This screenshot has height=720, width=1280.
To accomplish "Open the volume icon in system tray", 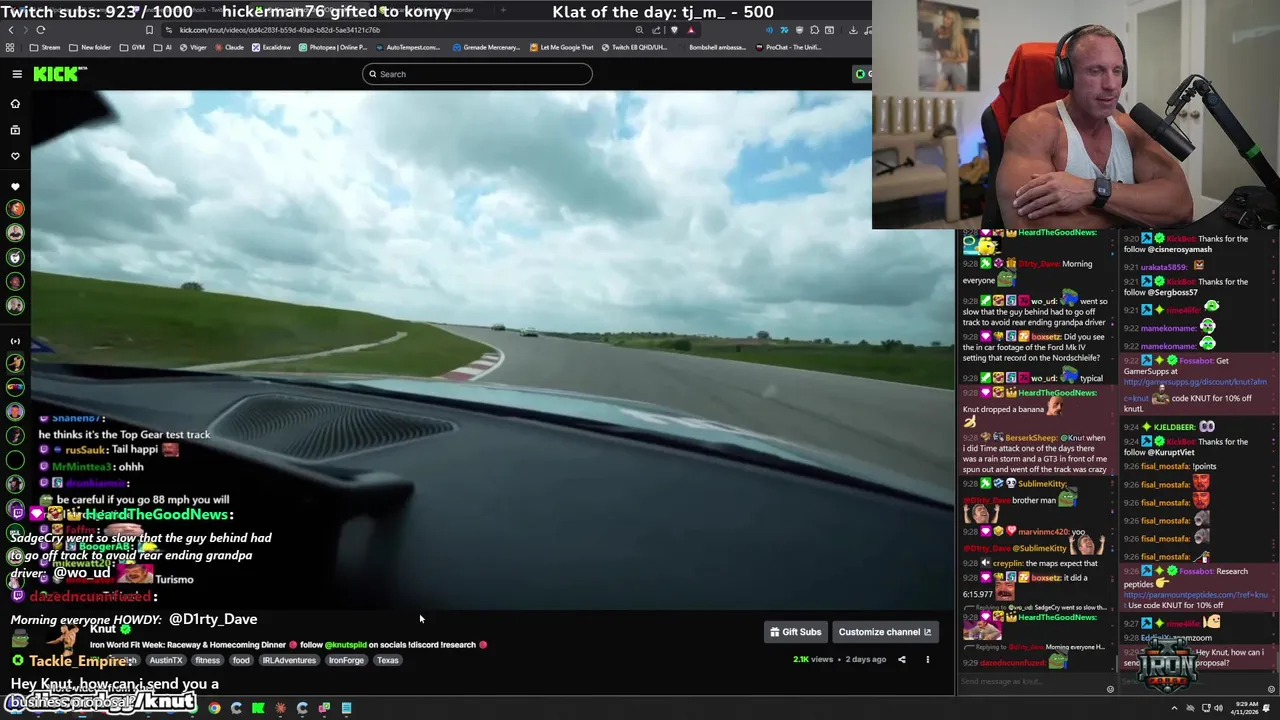I will pos(1218,708).
